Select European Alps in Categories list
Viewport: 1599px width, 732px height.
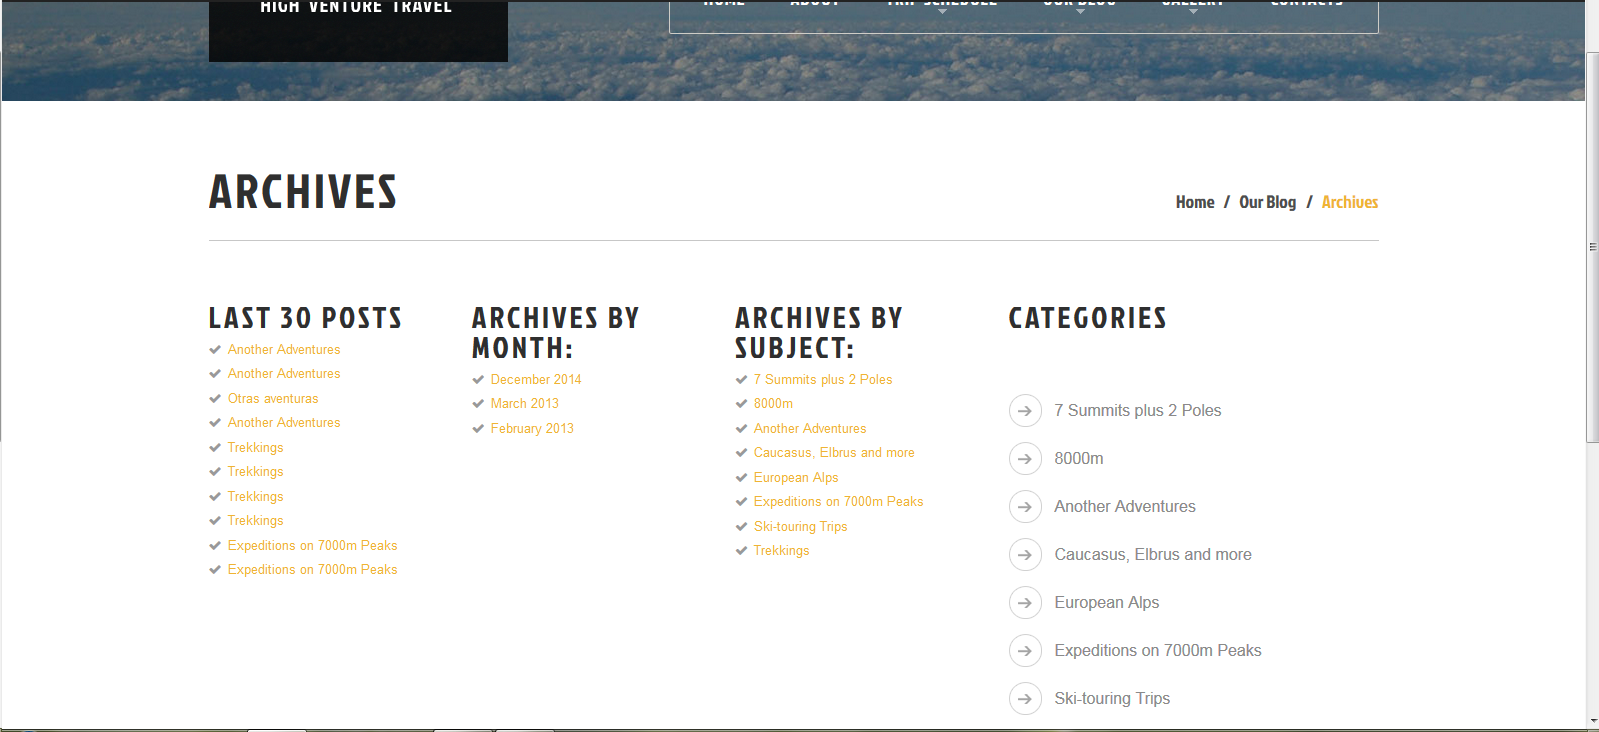pyautogui.click(x=1107, y=603)
